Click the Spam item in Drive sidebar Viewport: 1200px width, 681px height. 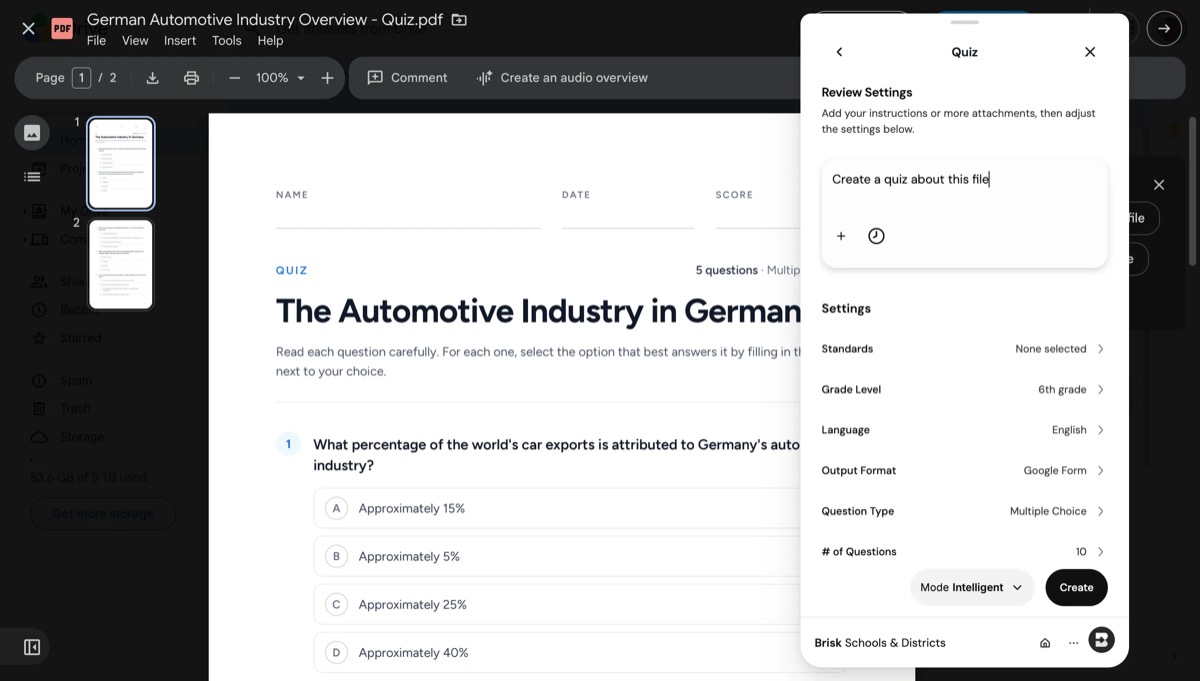point(75,381)
